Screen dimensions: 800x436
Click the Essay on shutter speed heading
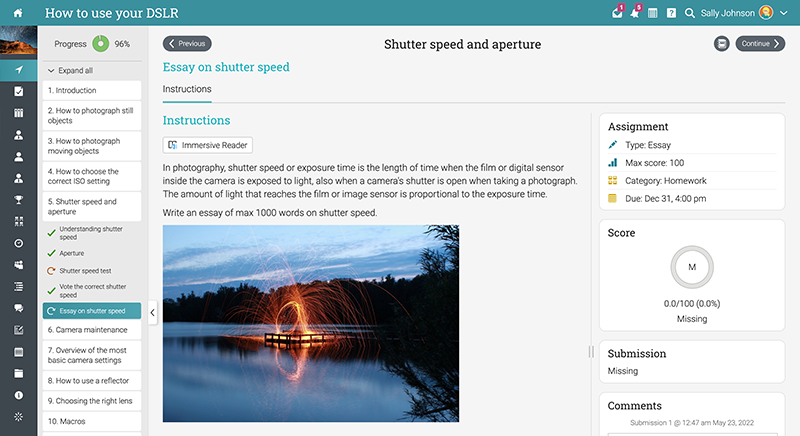tap(226, 67)
